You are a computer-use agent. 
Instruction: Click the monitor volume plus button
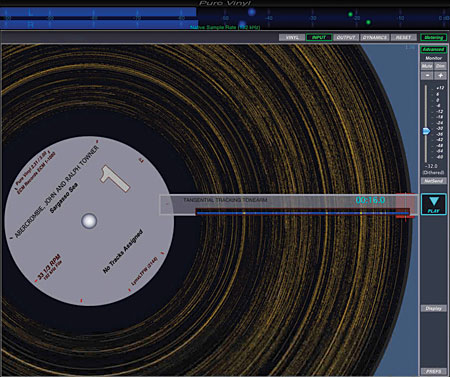pyautogui.click(x=440, y=76)
